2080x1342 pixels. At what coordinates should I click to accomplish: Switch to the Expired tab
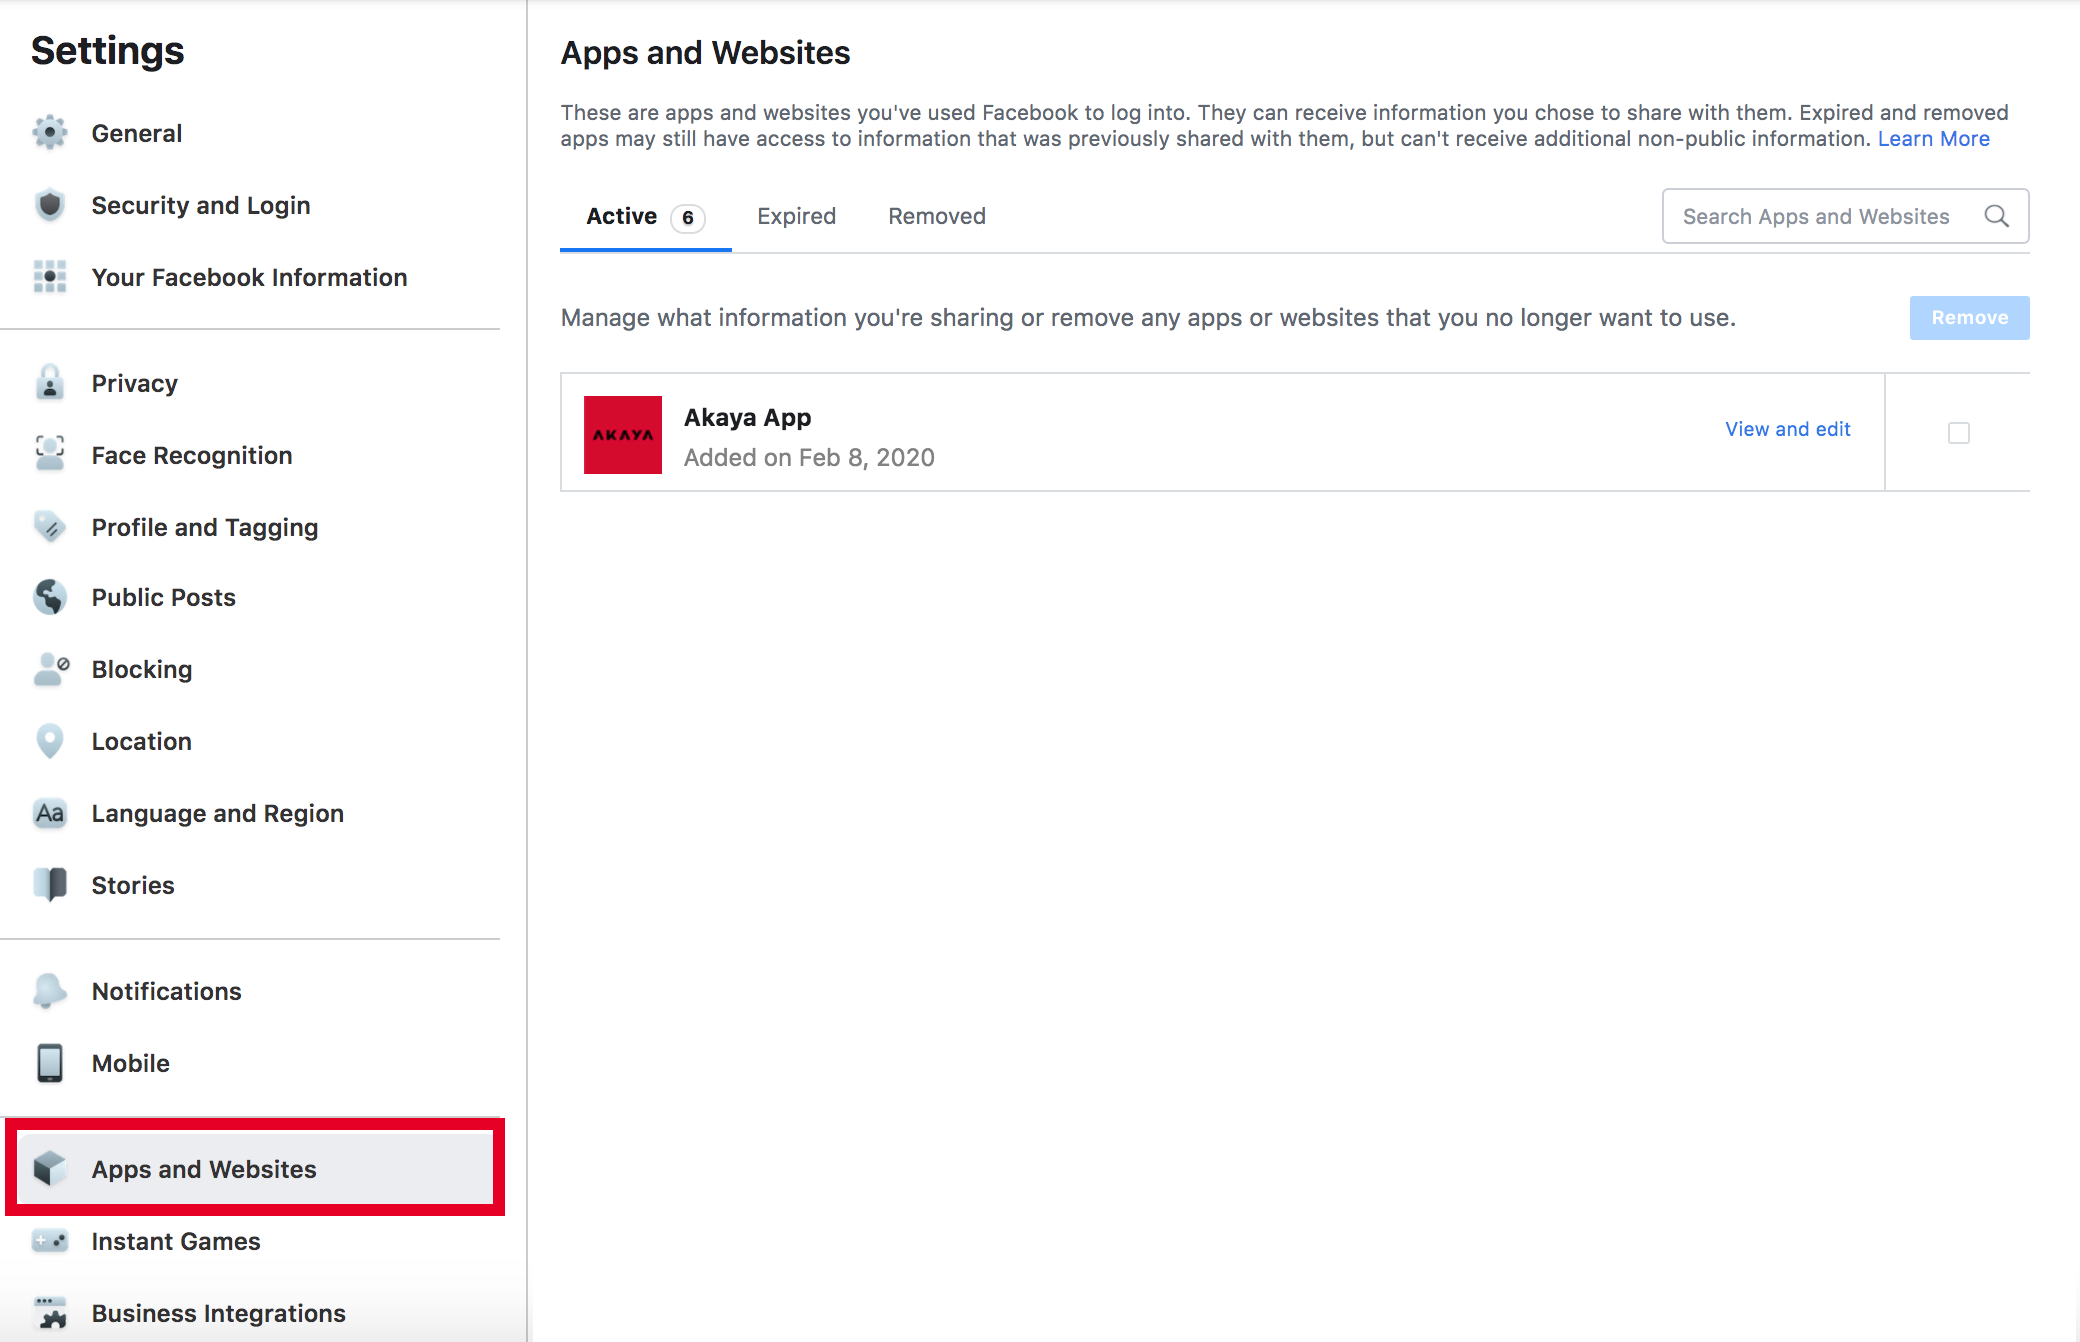point(796,216)
